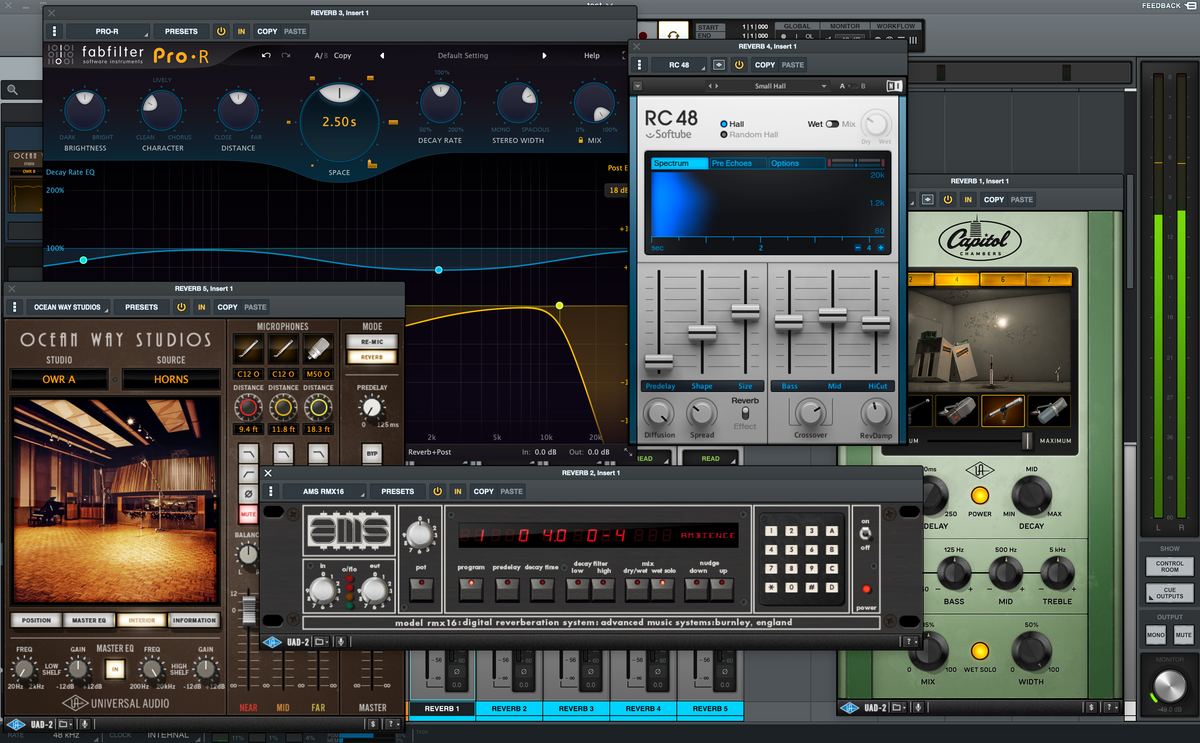Flip the Reverb/Effect switch in RC 48

(x=744, y=413)
